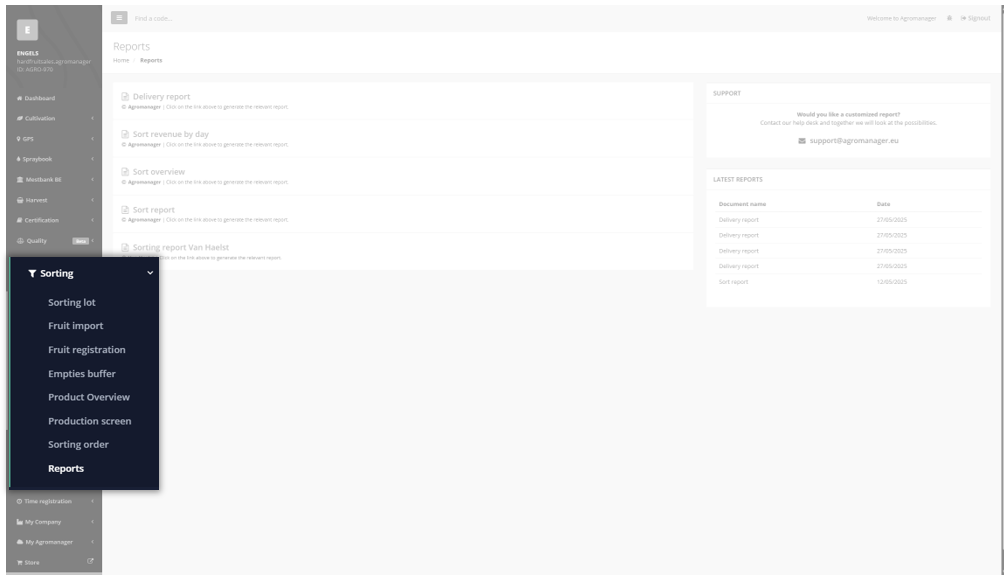Viewport: 1004px width, 578px height.
Task: Click the Sort overview document icon
Action: [125, 172]
